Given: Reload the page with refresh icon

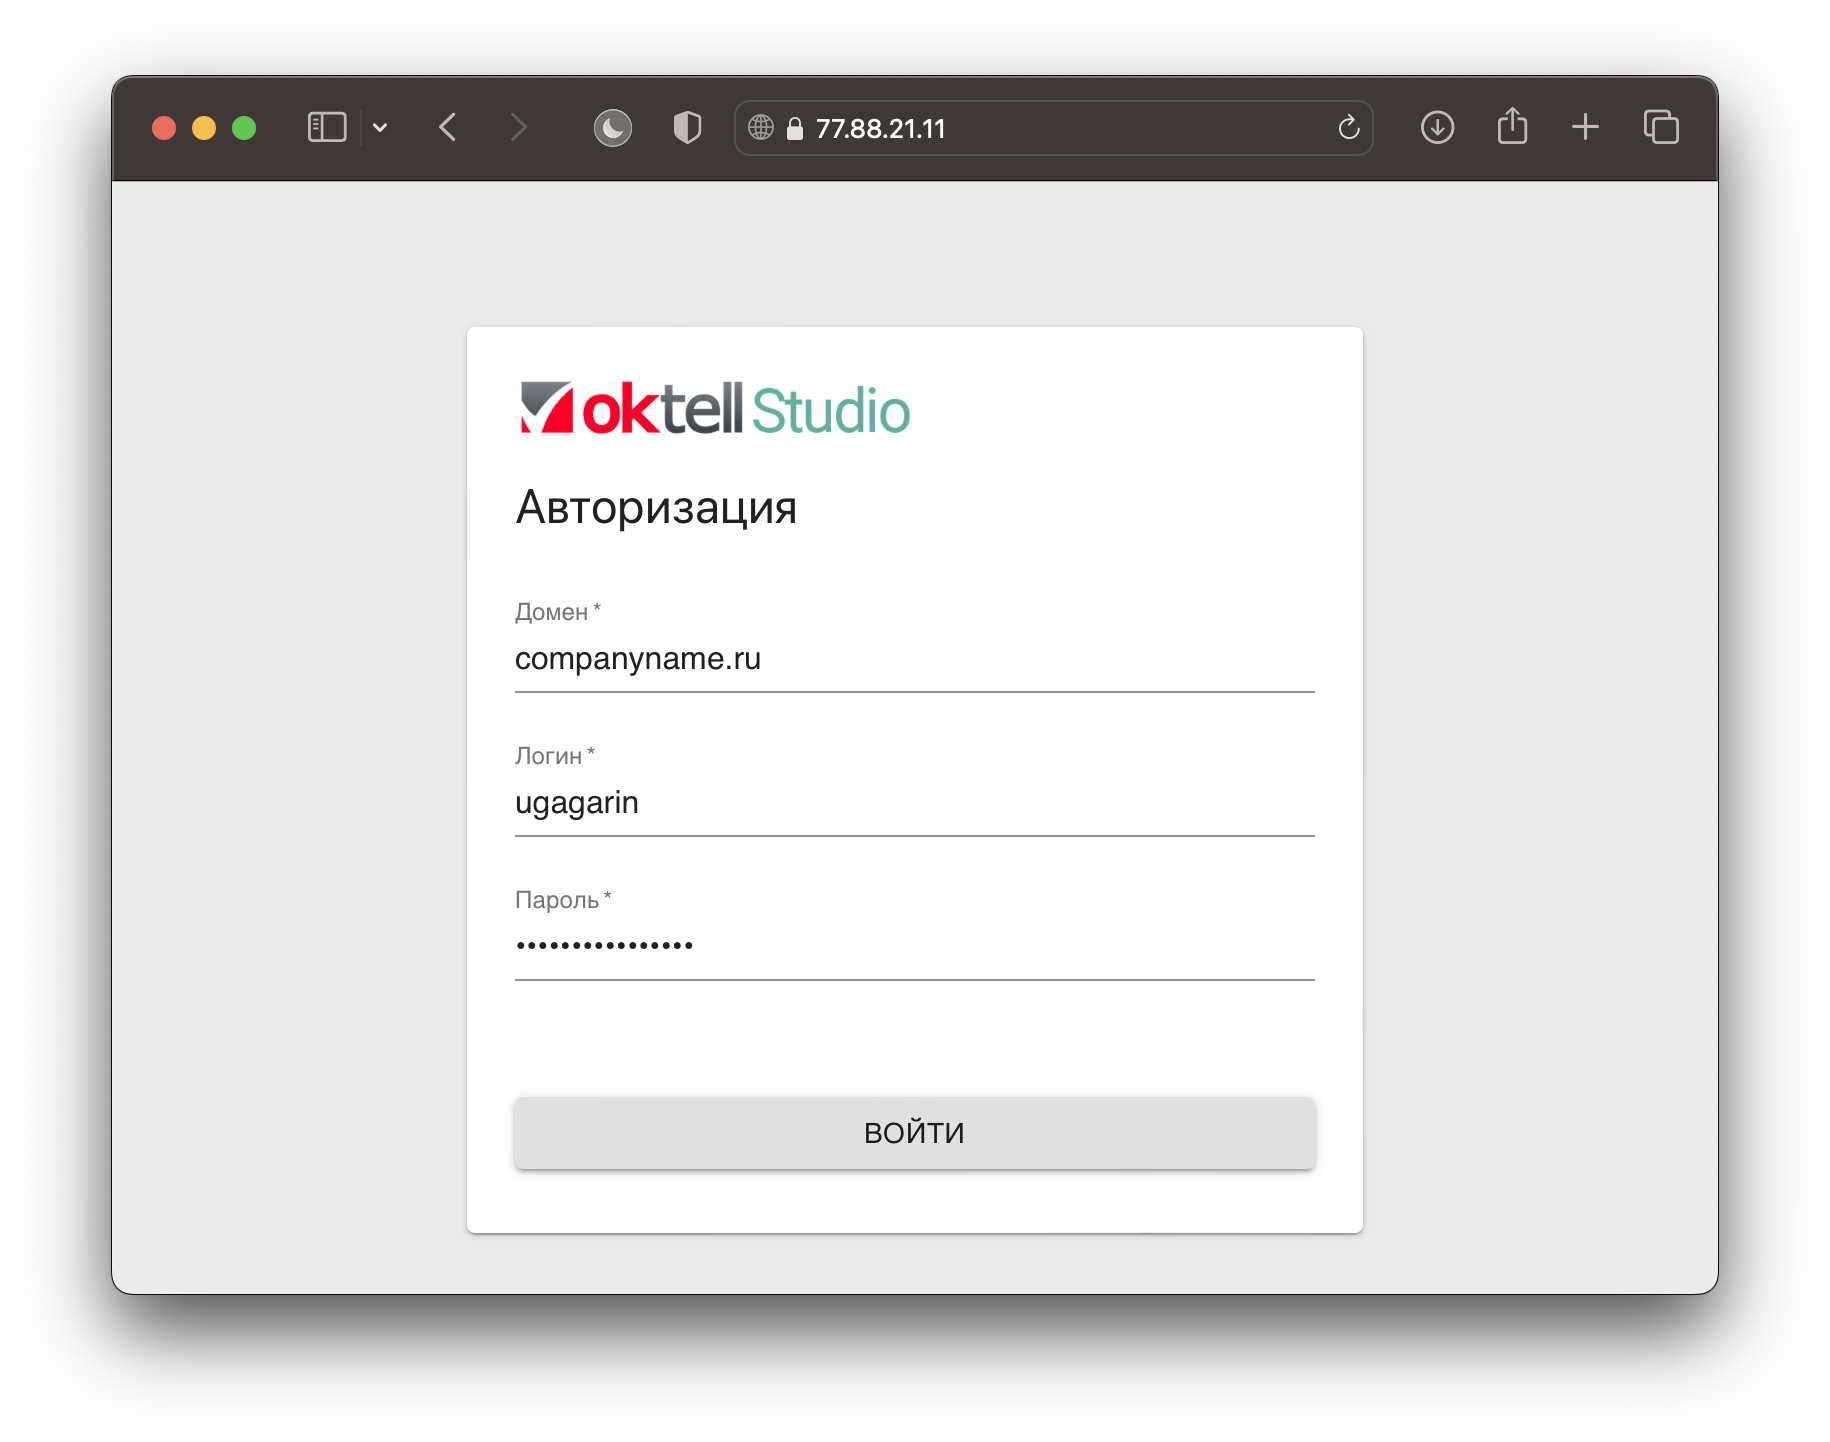Looking at the screenshot, I should tap(1348, 128).
